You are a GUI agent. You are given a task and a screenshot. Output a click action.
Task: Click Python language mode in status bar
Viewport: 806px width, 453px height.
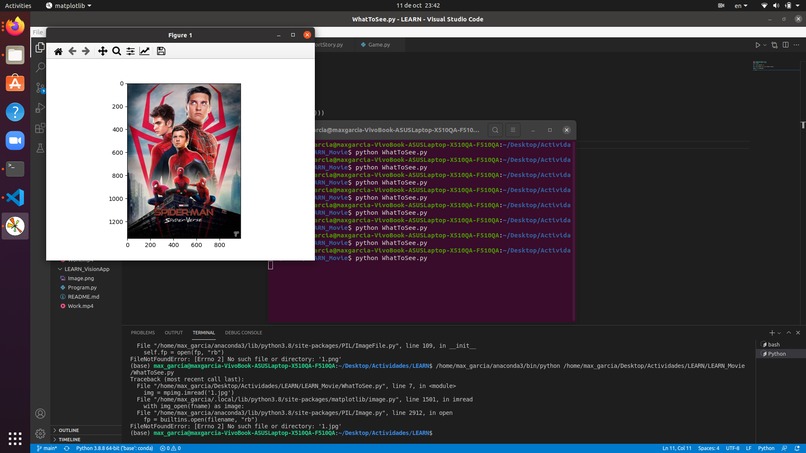coord(766,448)
